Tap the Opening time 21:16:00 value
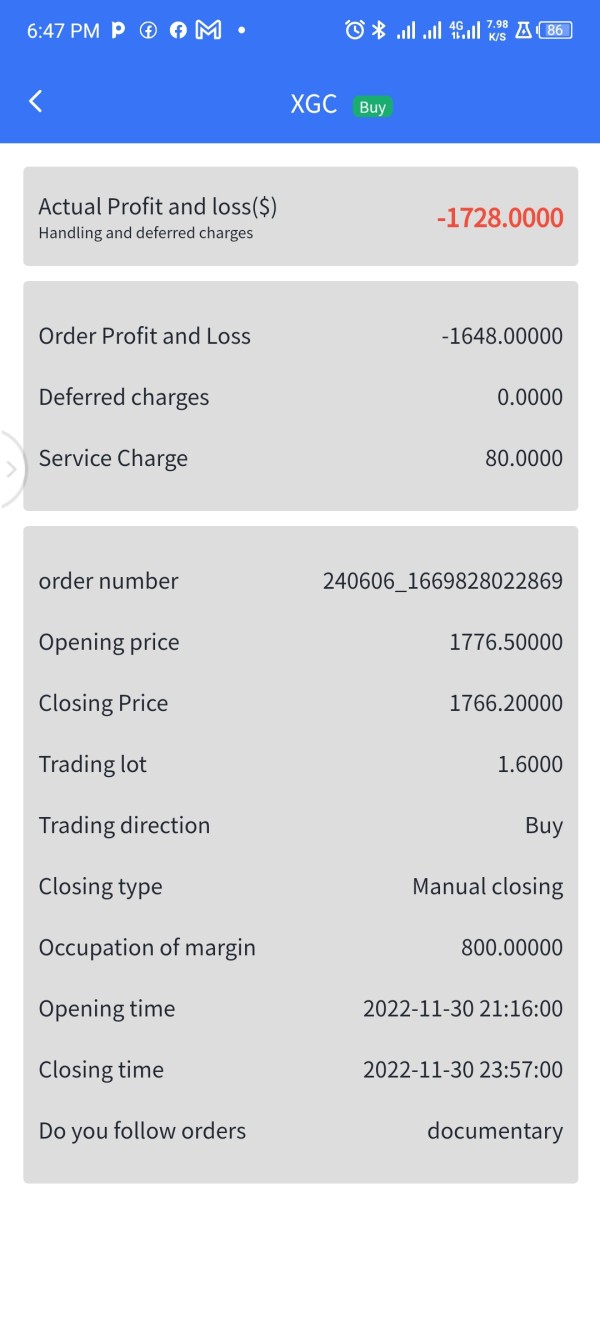This screenshot has height=1333, width=600. [463, 1008]
